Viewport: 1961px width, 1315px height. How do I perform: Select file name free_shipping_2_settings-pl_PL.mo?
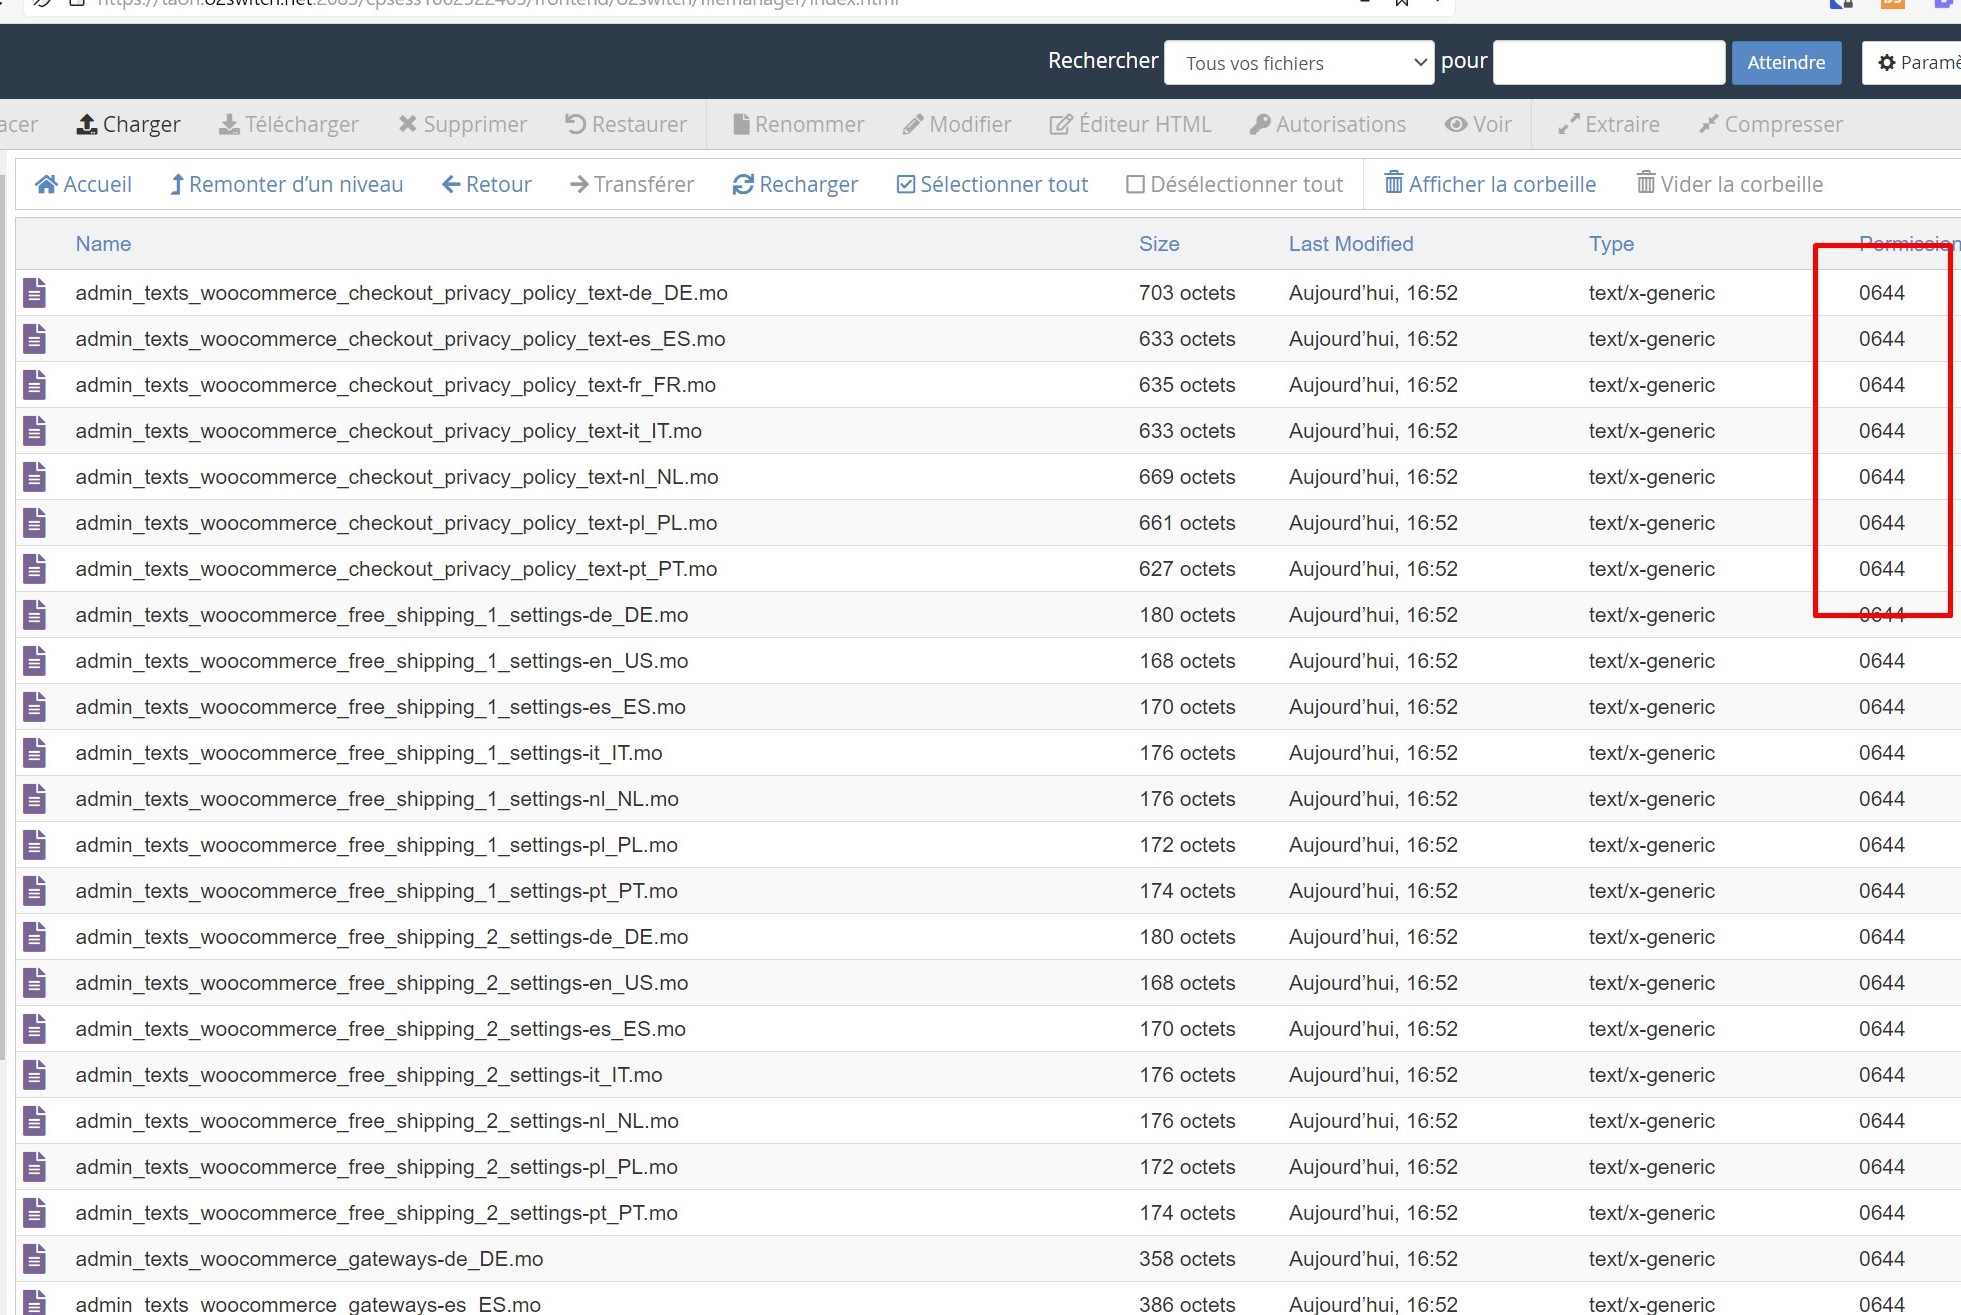(x=376, y=1167)
